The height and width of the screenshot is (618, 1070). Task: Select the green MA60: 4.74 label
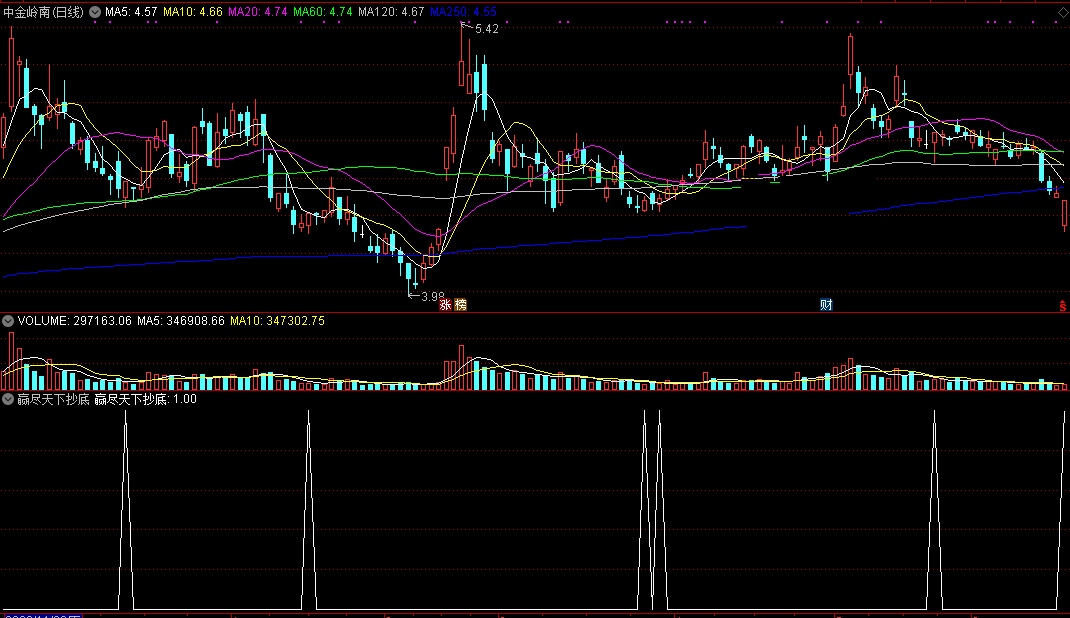pyautogui.click(x=323, y=12)
